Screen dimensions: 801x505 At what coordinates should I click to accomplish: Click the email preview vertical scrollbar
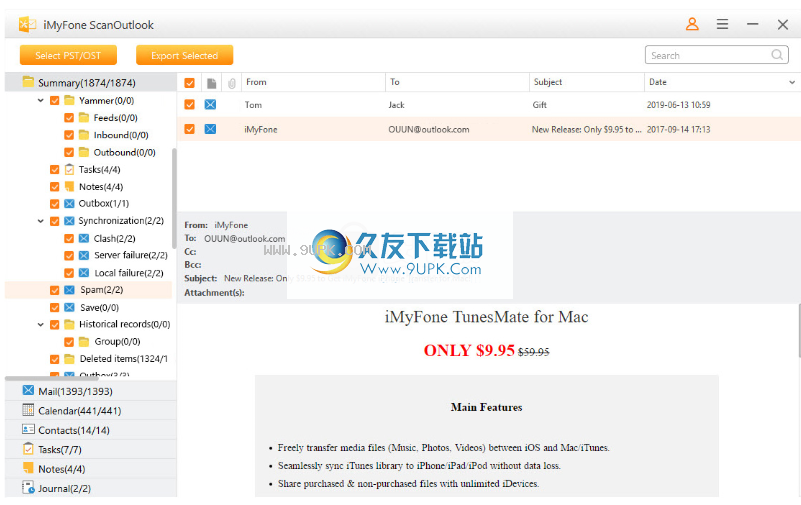point(799,331)
